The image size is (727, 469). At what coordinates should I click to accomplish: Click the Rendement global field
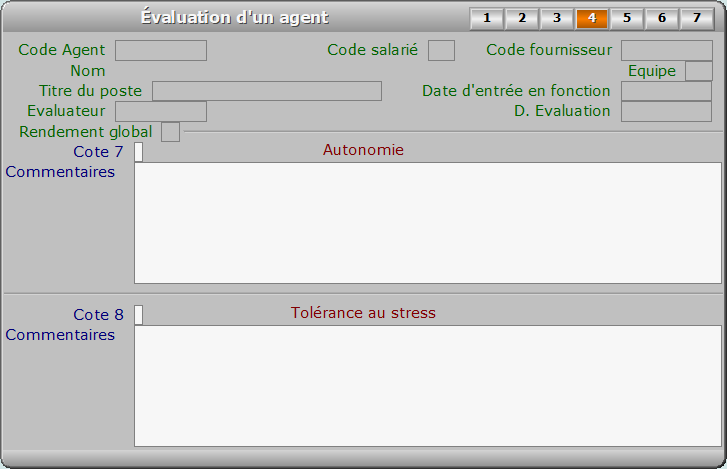(170, 132)
